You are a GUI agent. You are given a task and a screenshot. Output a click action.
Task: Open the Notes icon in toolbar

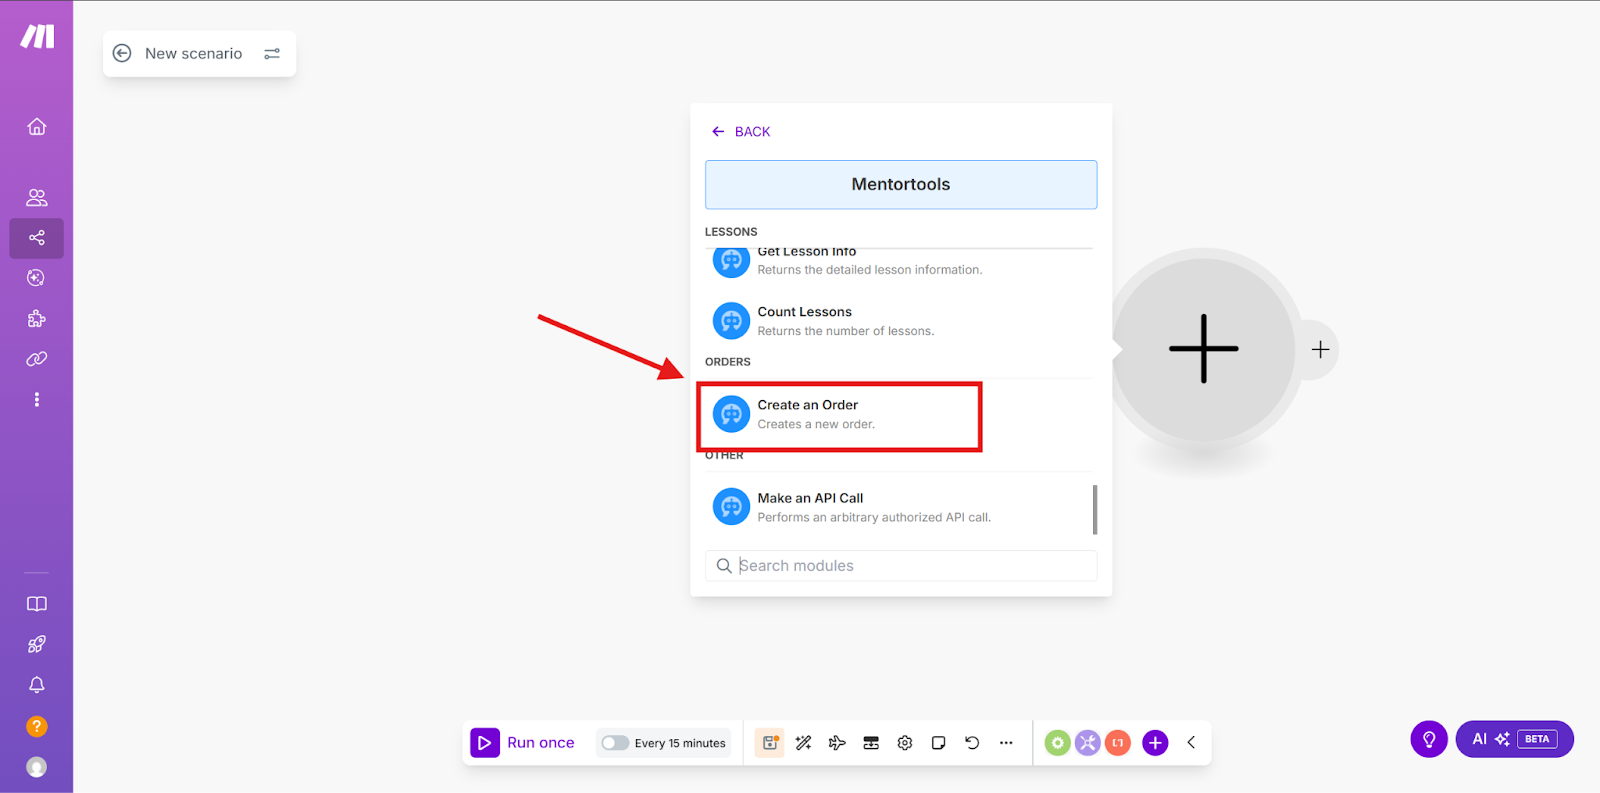tap(938, 743)
